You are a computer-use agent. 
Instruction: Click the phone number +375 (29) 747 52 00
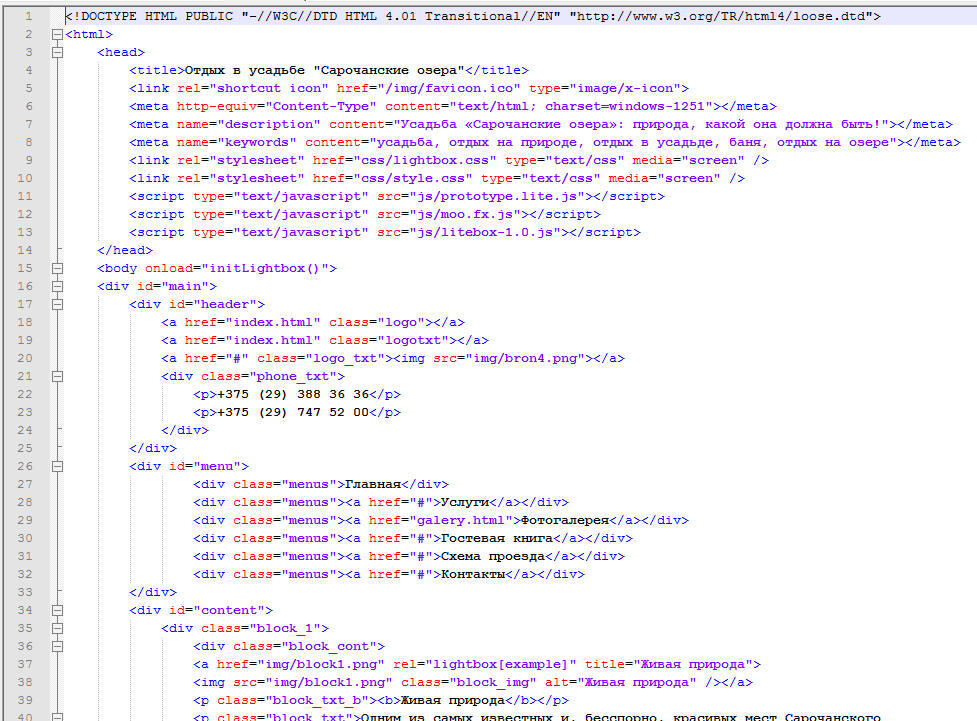[293, 413]
